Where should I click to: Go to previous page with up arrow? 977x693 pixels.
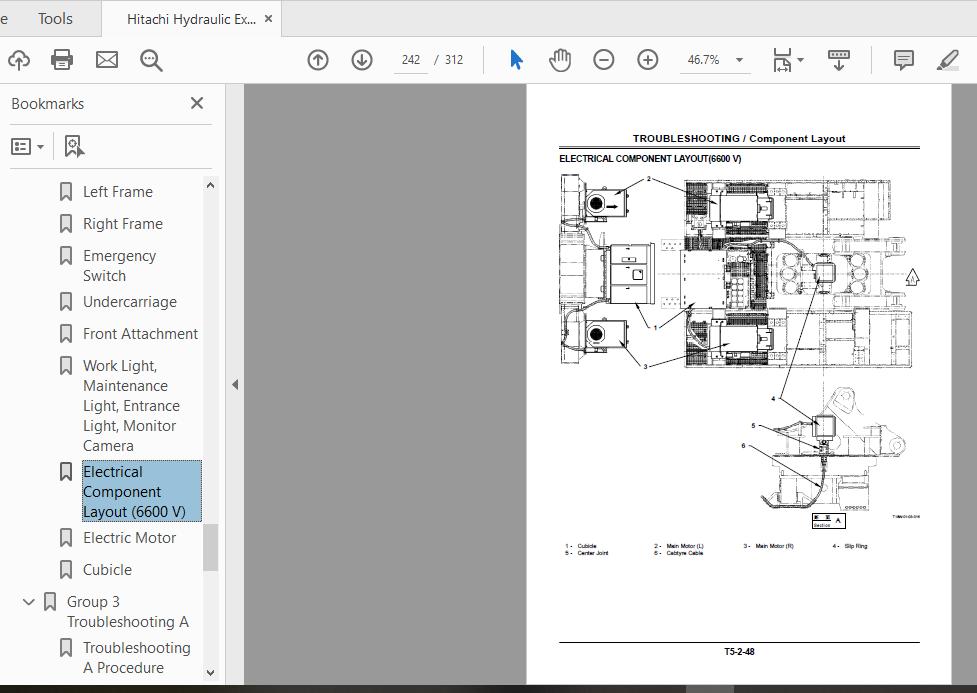click(x=318, y=60)
